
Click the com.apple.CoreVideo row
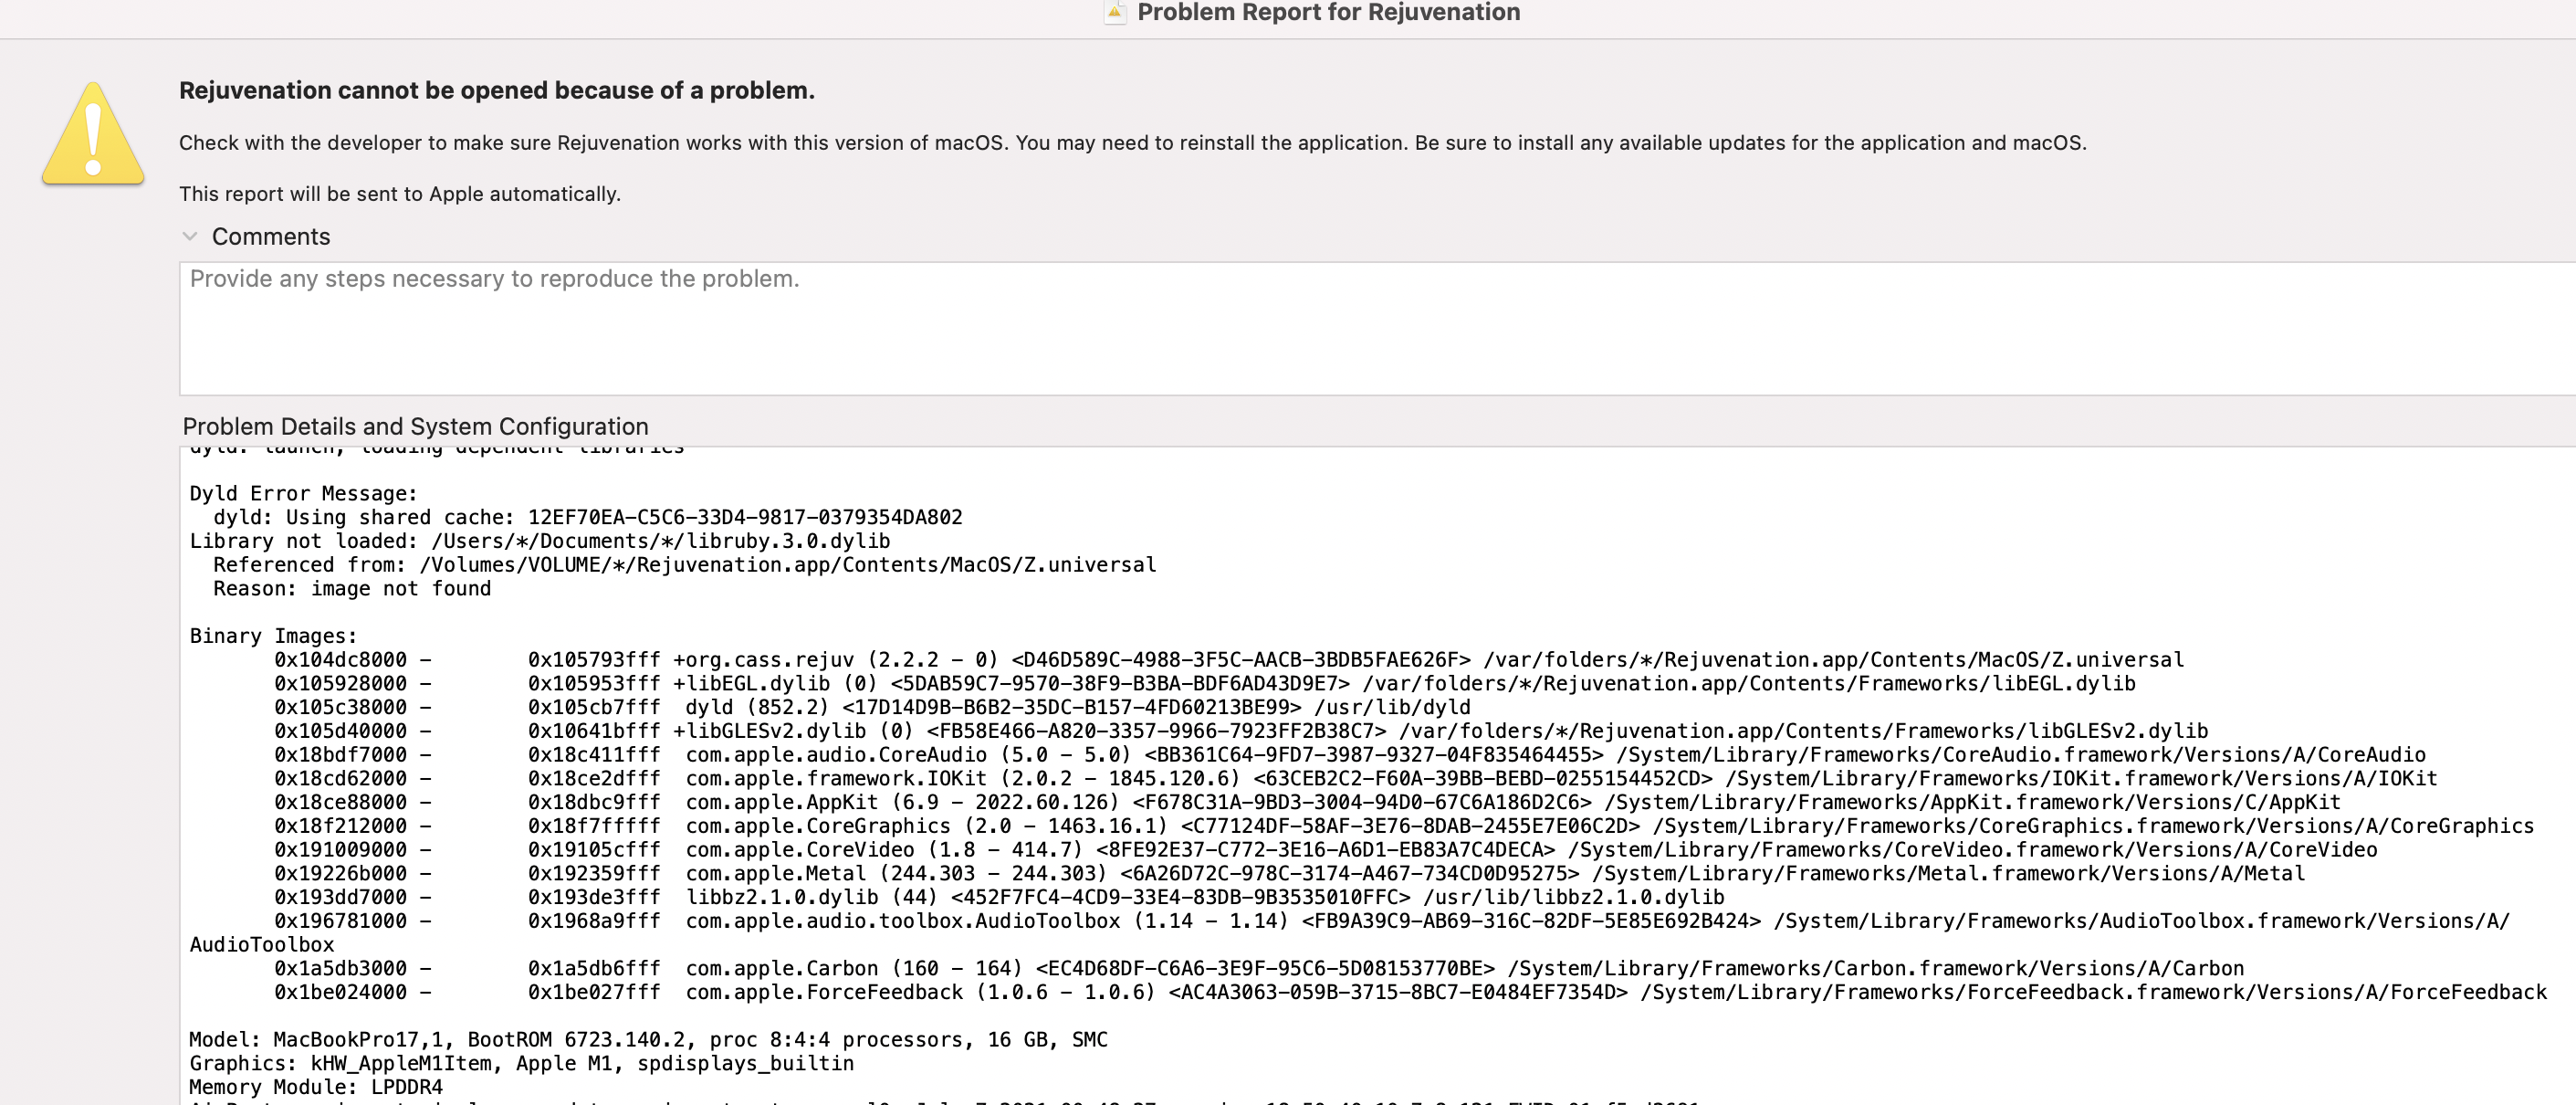pos(1326,850)
